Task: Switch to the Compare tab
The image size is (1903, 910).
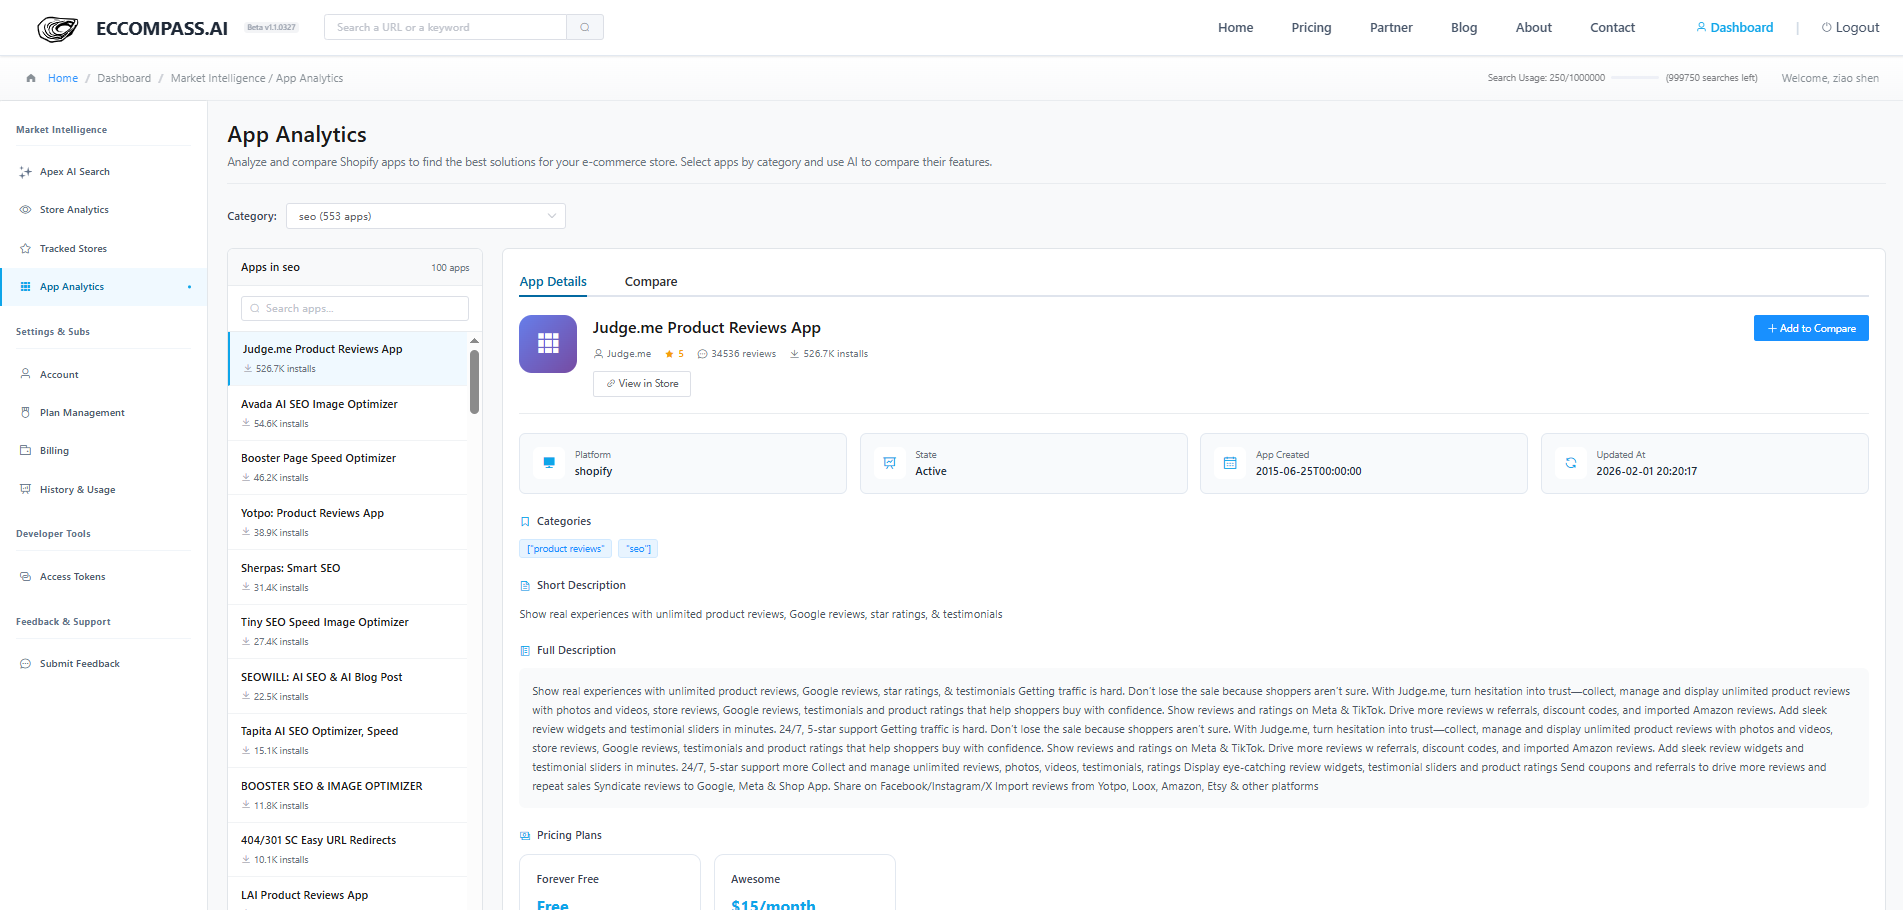Action: (x=651, y=282)
